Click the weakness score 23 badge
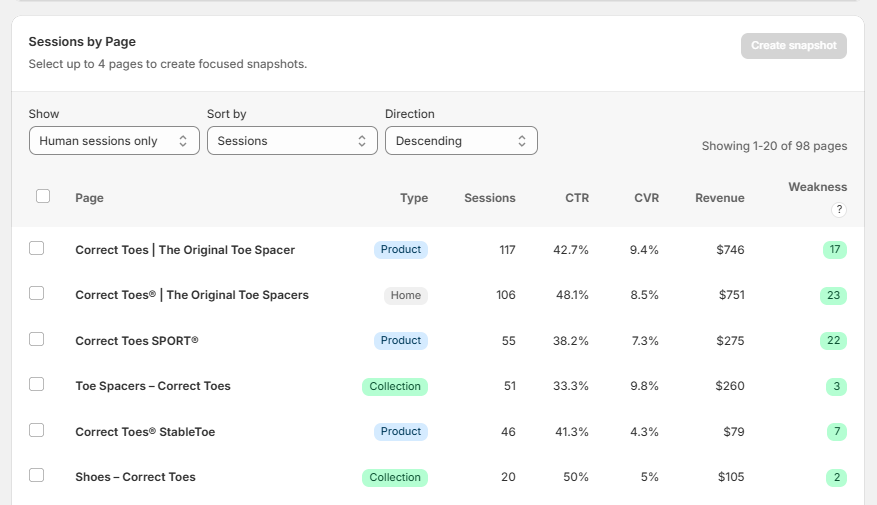 833,295
